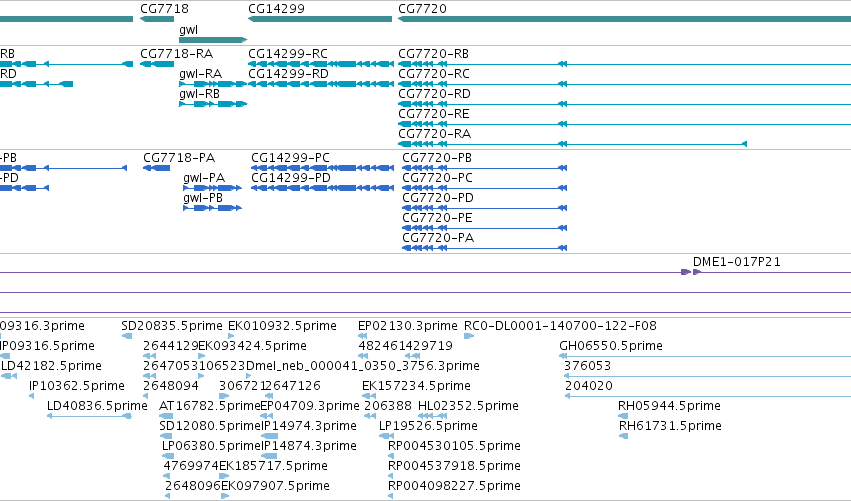Image resolution: width=851 pixels, height=501 pixels.
Task: Select the CG7720-RD transcript label
Action: [x=434, y=94]
